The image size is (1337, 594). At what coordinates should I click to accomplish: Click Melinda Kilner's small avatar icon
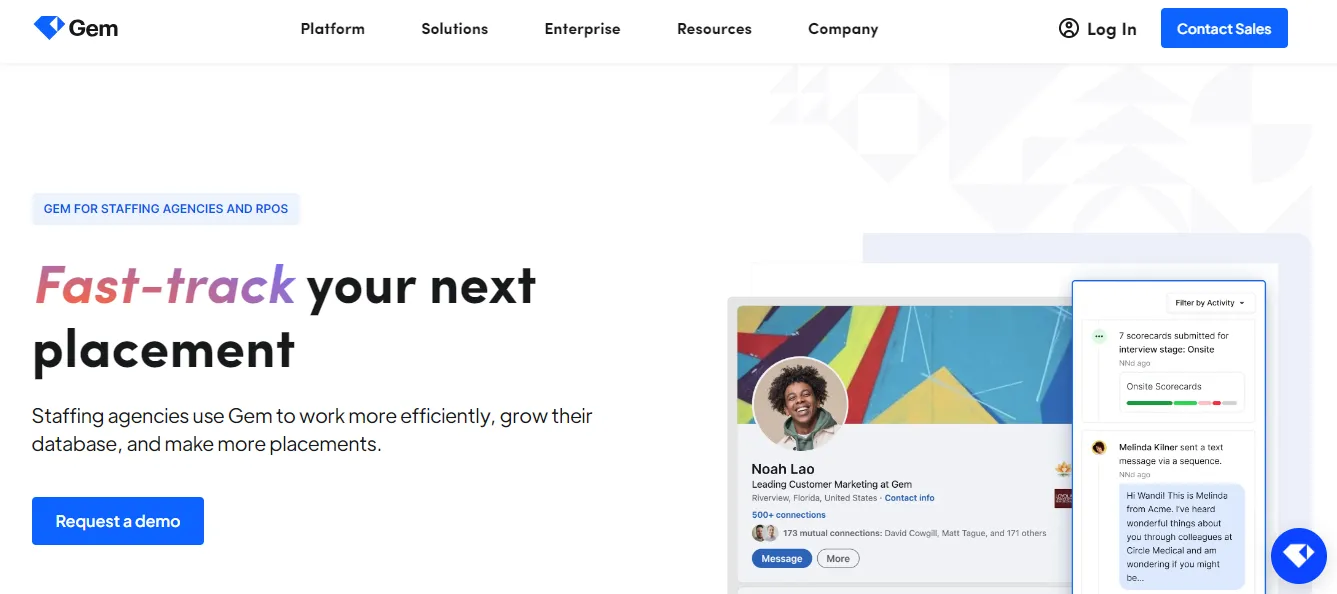point(1099,448)
